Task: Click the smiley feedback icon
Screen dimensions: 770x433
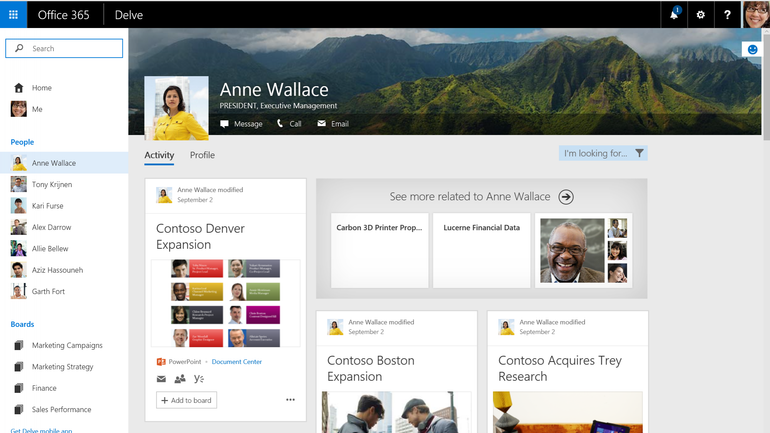Action: [752, 49]
